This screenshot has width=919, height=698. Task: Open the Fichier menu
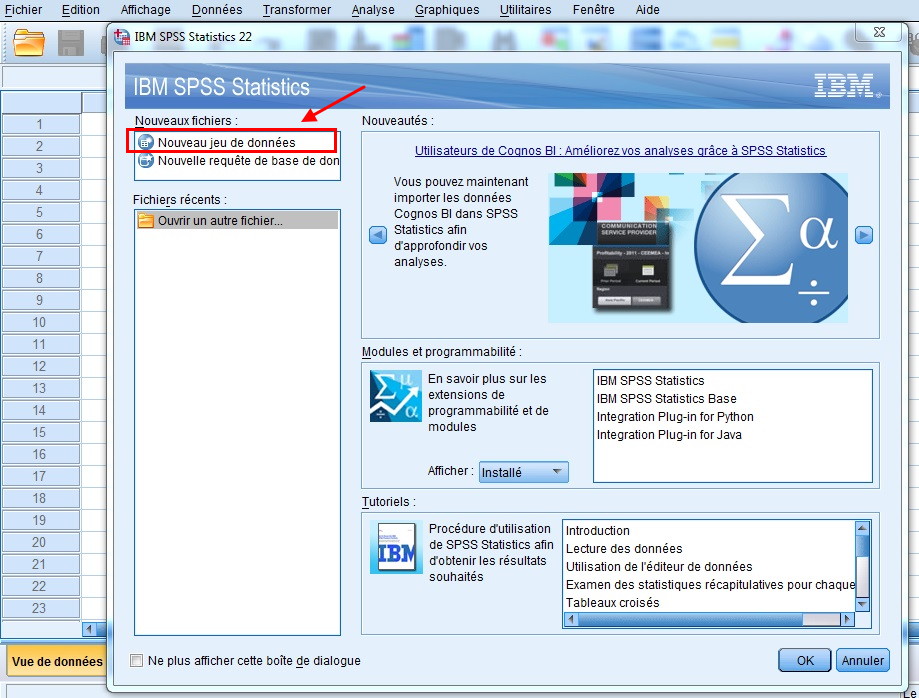click(23, 10)
